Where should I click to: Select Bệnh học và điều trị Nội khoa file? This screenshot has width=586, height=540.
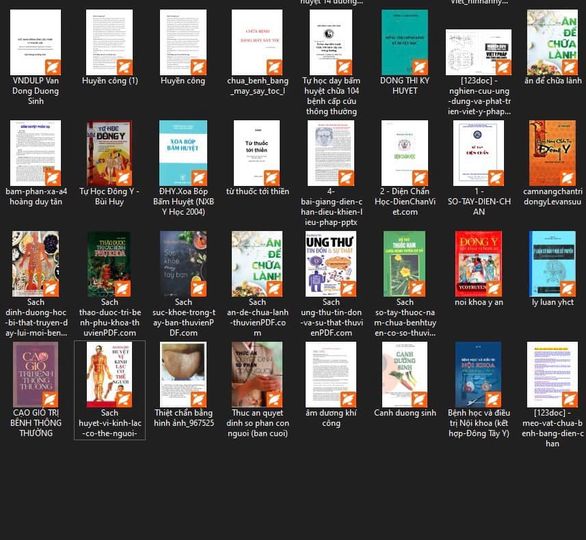(478, 374)
